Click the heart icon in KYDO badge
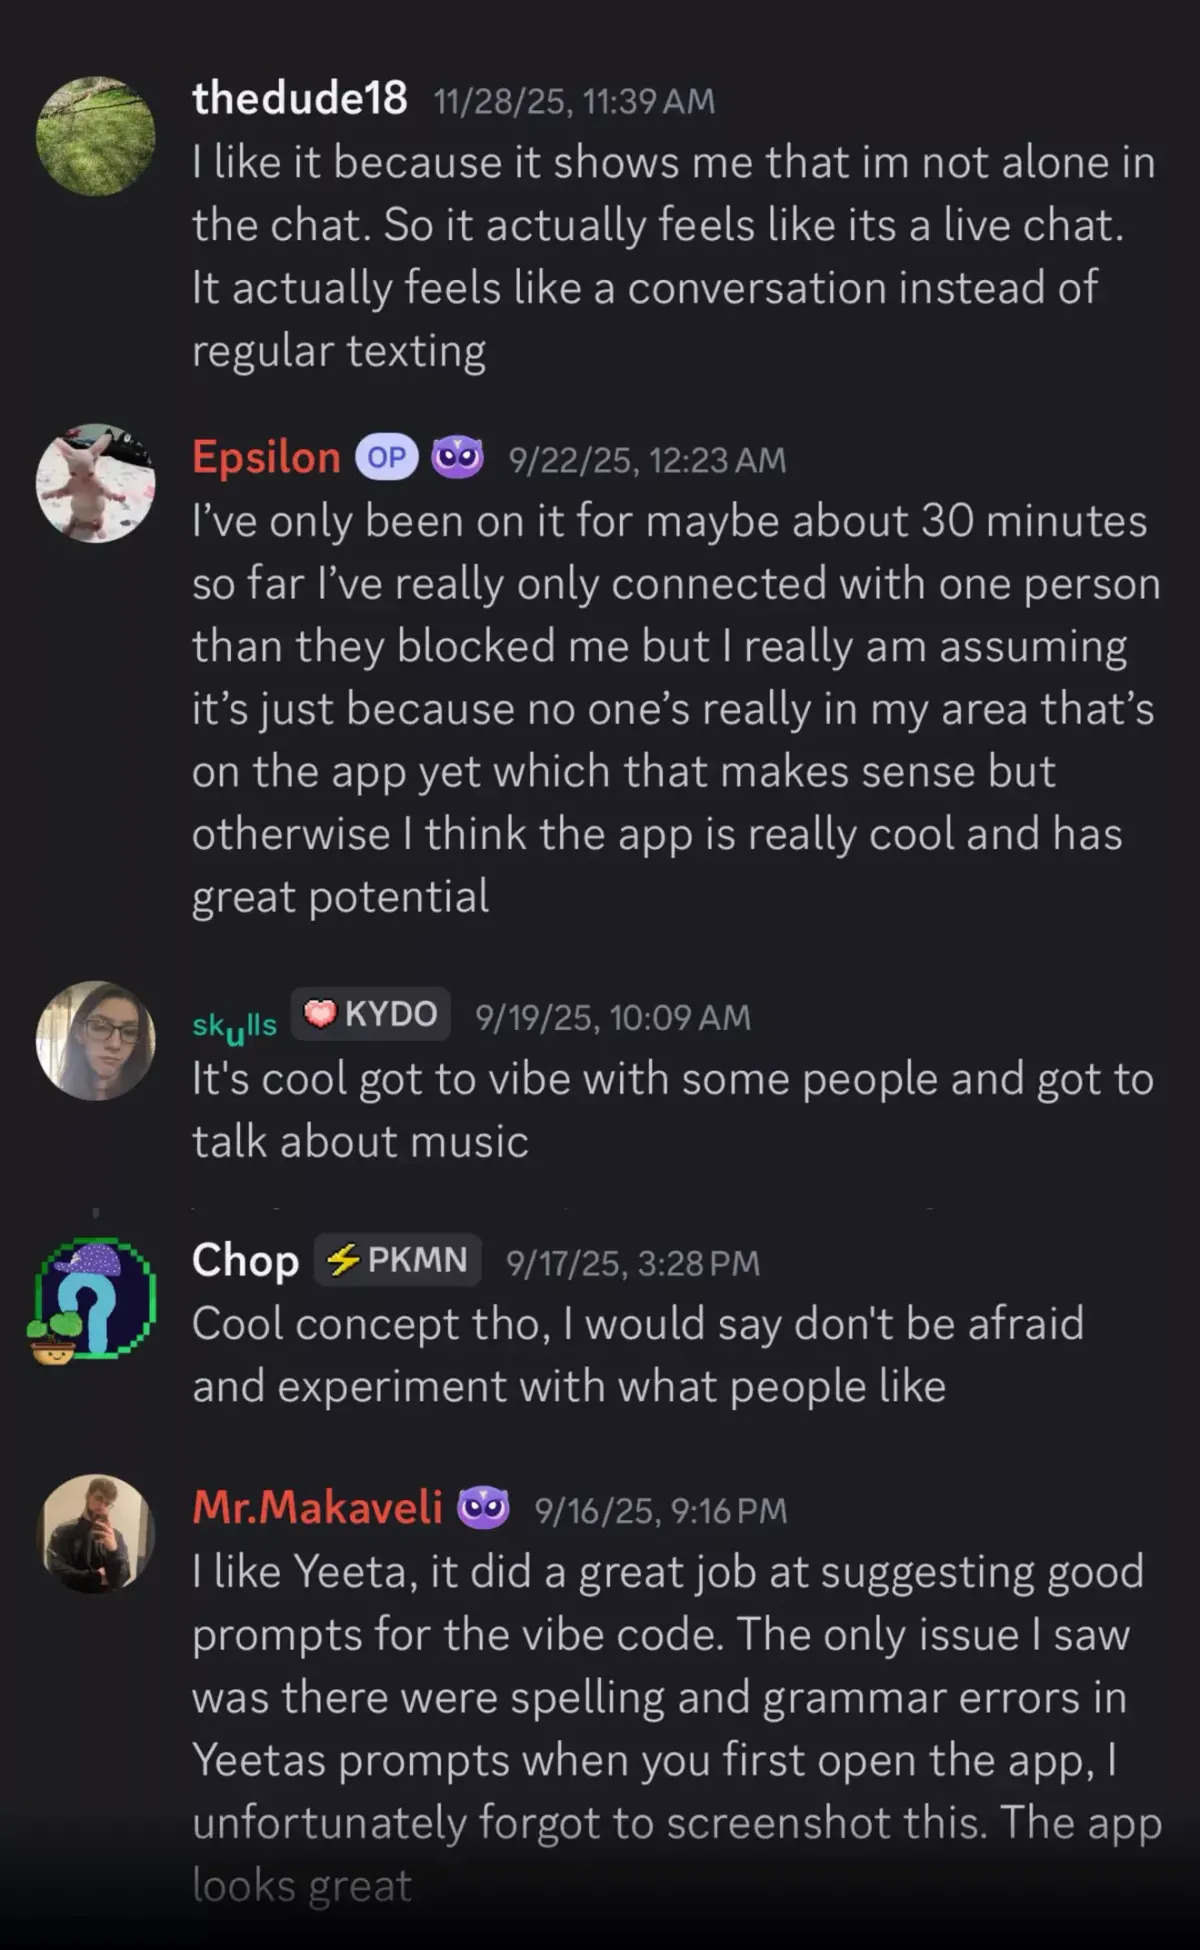This screenshot has width=1200, height=1950. tap(319, 1012)
